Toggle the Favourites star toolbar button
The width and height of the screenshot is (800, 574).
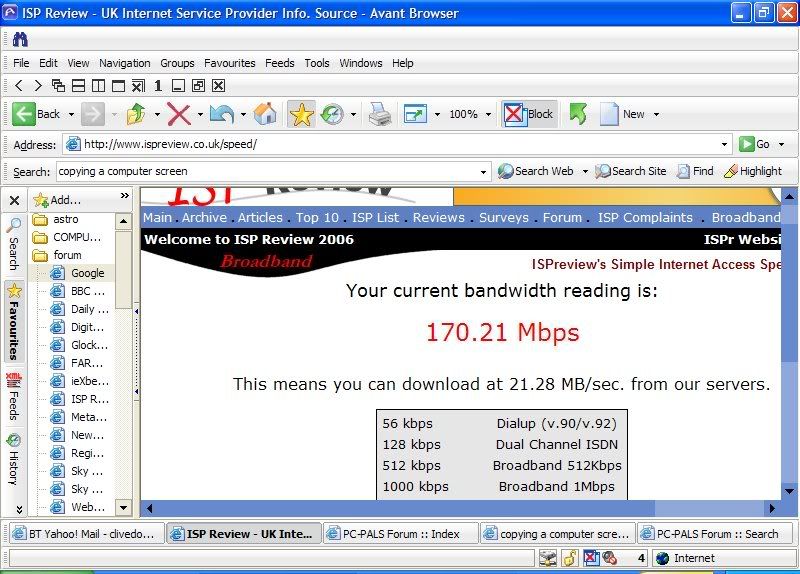[301, 114]
